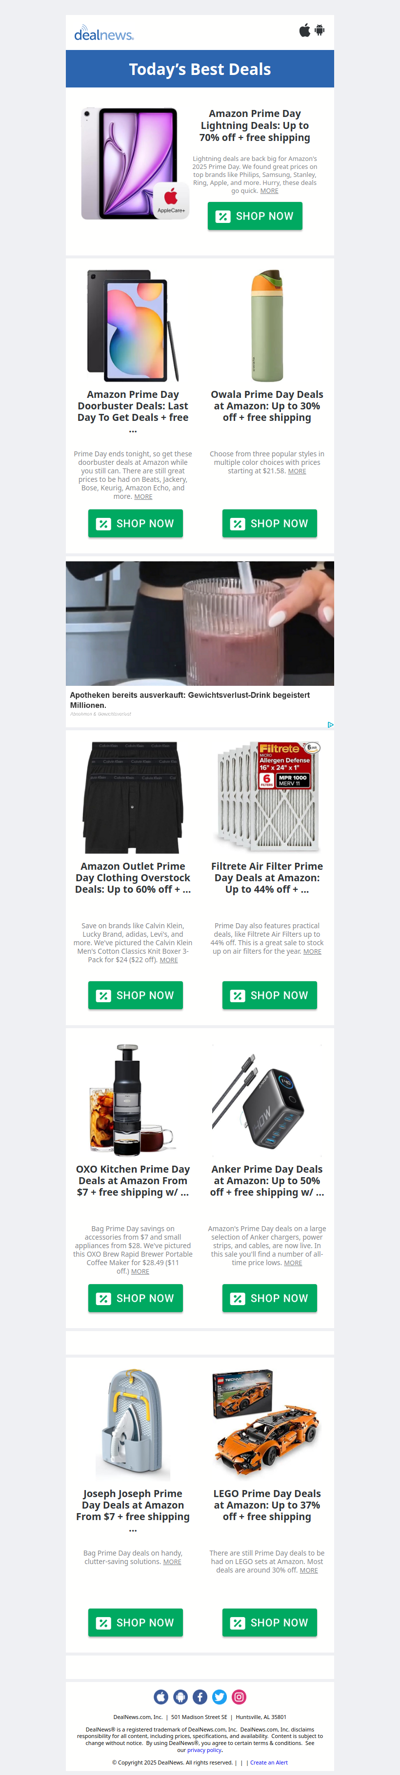
Task: Open the DealNews logo link
Action: 104,34
